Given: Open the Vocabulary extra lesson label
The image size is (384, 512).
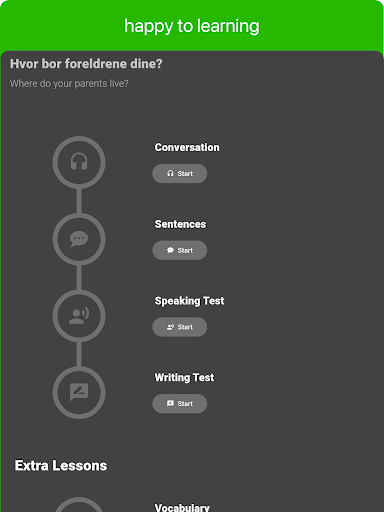Looking at the screenshot, I should (182, 507).
